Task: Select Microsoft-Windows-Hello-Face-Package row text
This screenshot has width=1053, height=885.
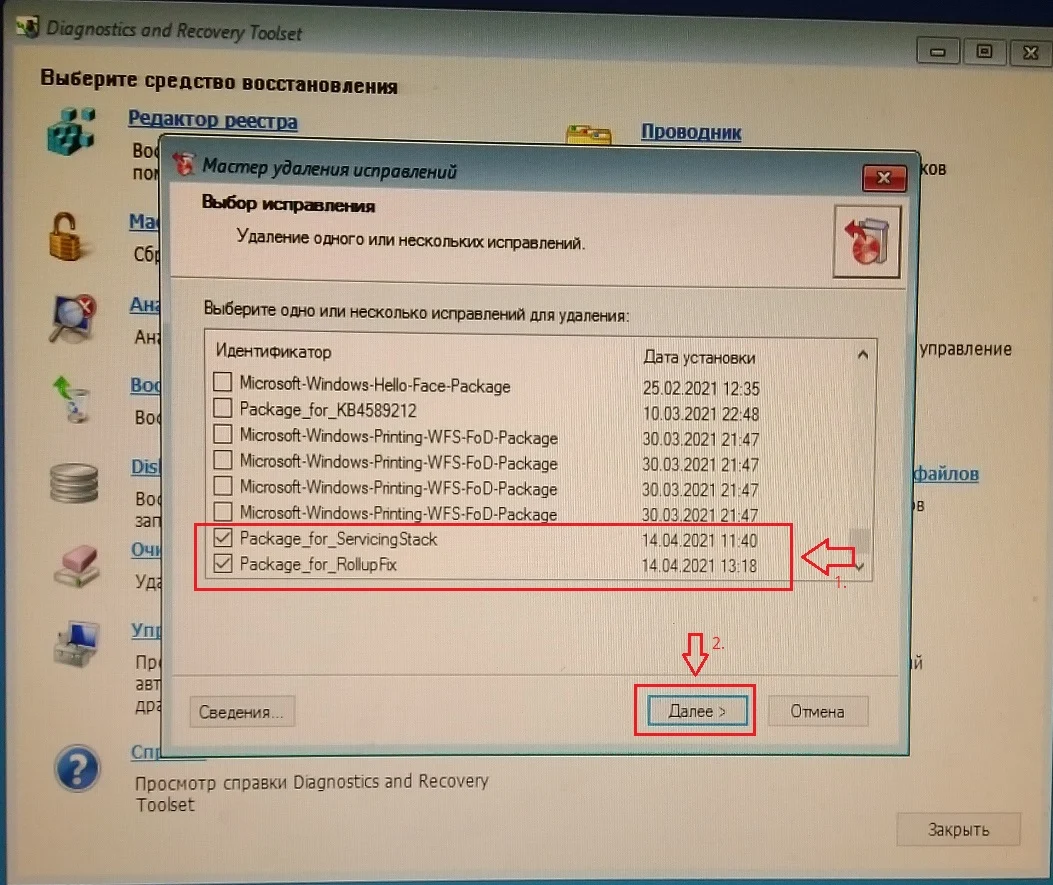Action: point(375,385)
